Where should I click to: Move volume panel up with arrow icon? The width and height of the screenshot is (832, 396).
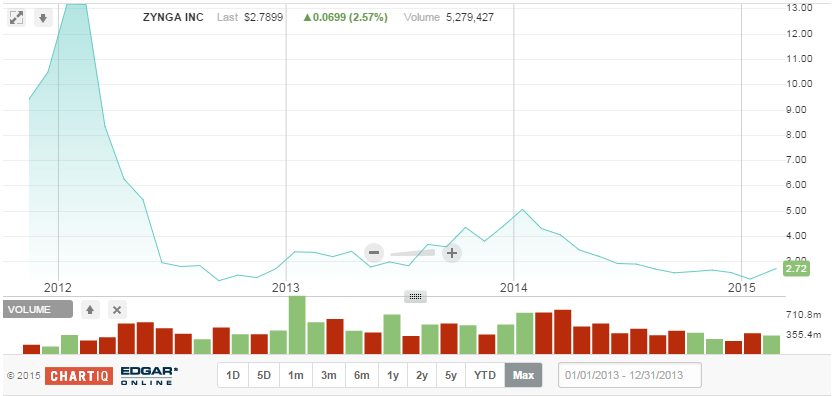click(x=90, y=309)
